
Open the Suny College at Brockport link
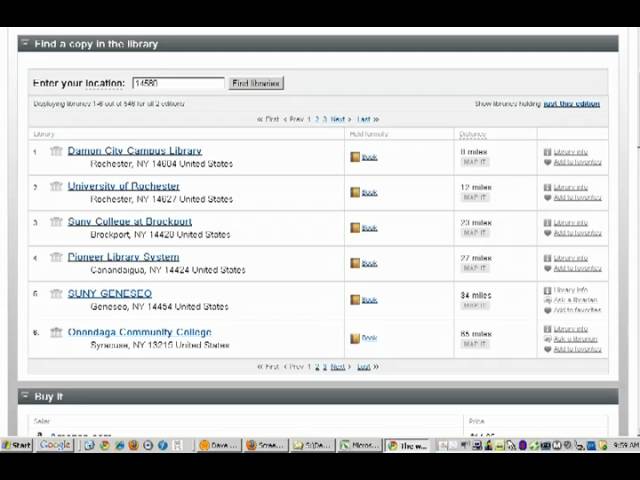(x=130, y=222)
